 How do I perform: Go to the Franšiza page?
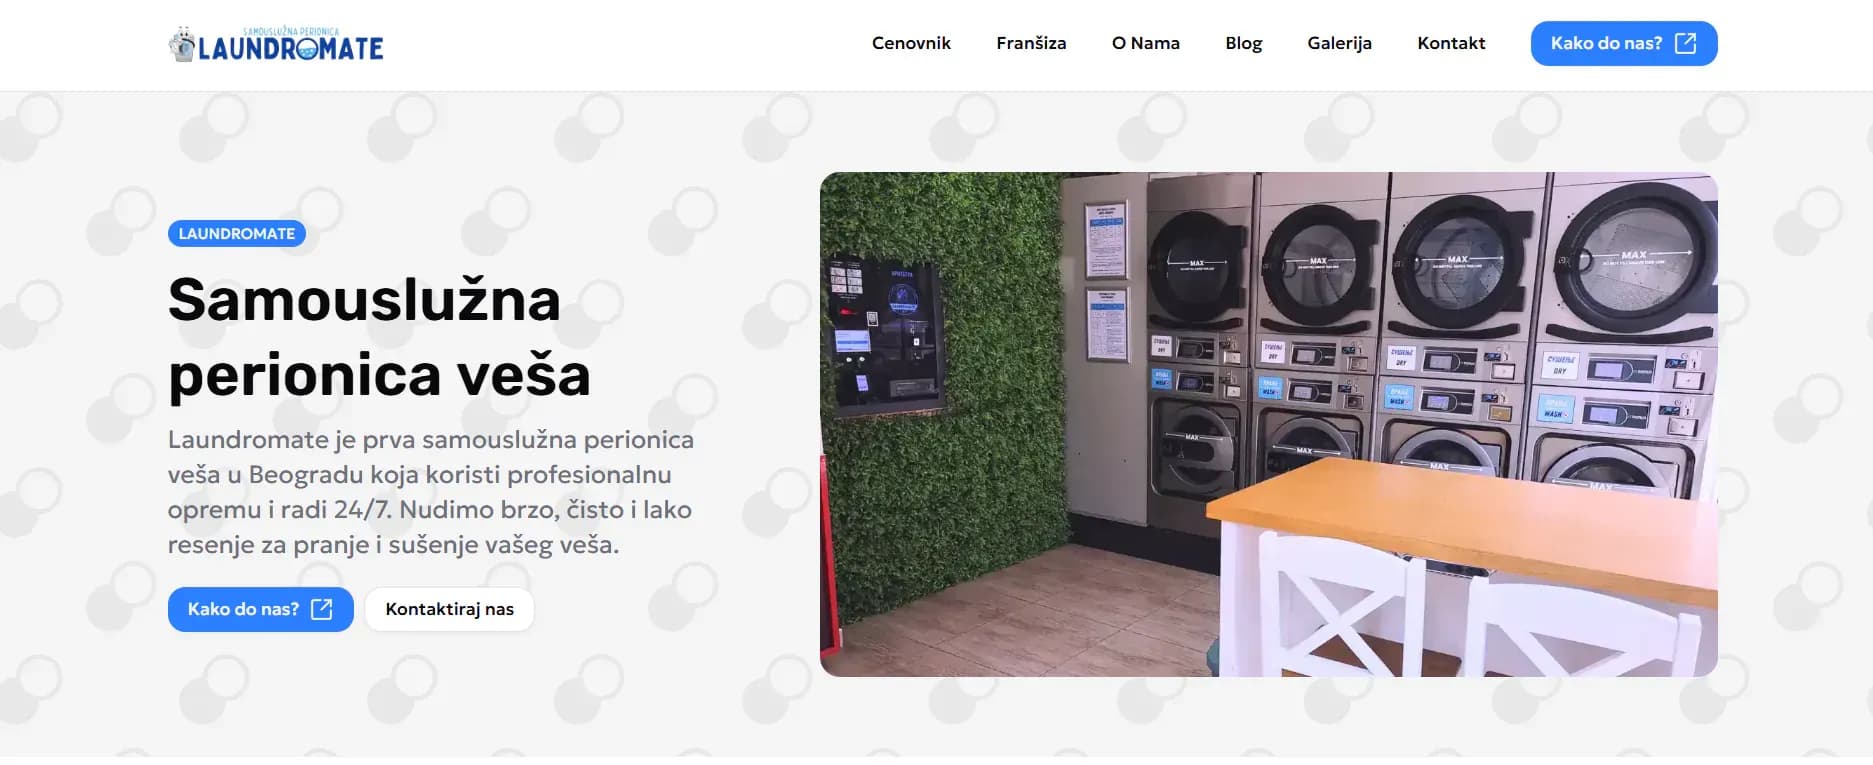click(x=1031, y=43)
